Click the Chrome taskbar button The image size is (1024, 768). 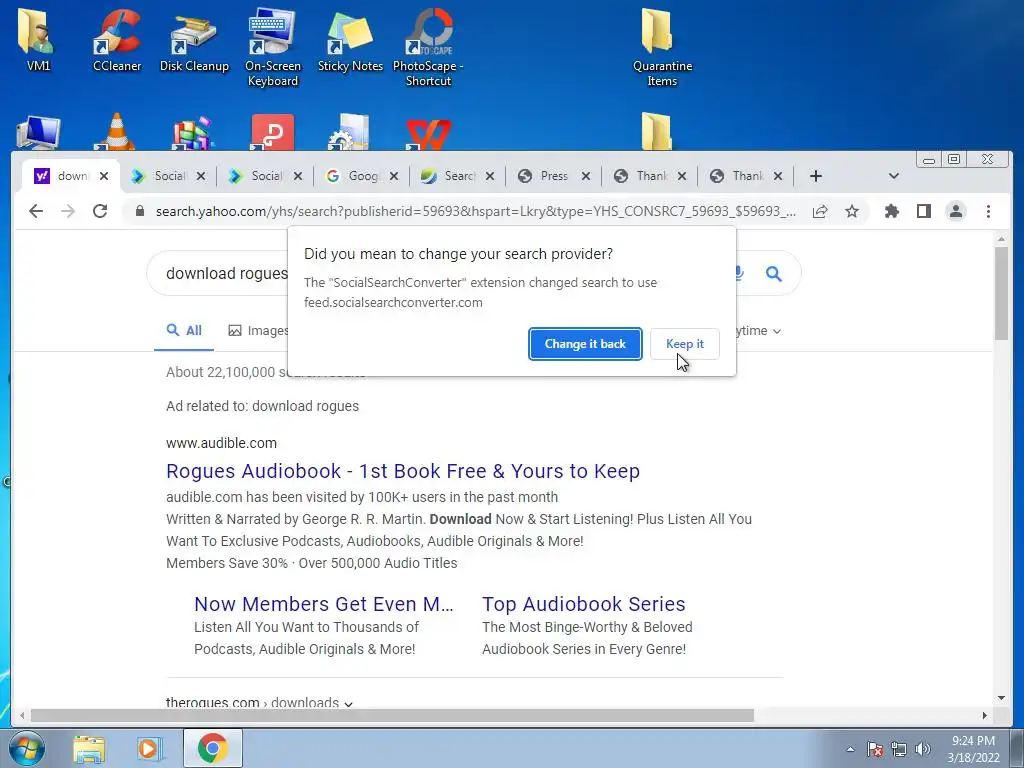coord(213,748)
